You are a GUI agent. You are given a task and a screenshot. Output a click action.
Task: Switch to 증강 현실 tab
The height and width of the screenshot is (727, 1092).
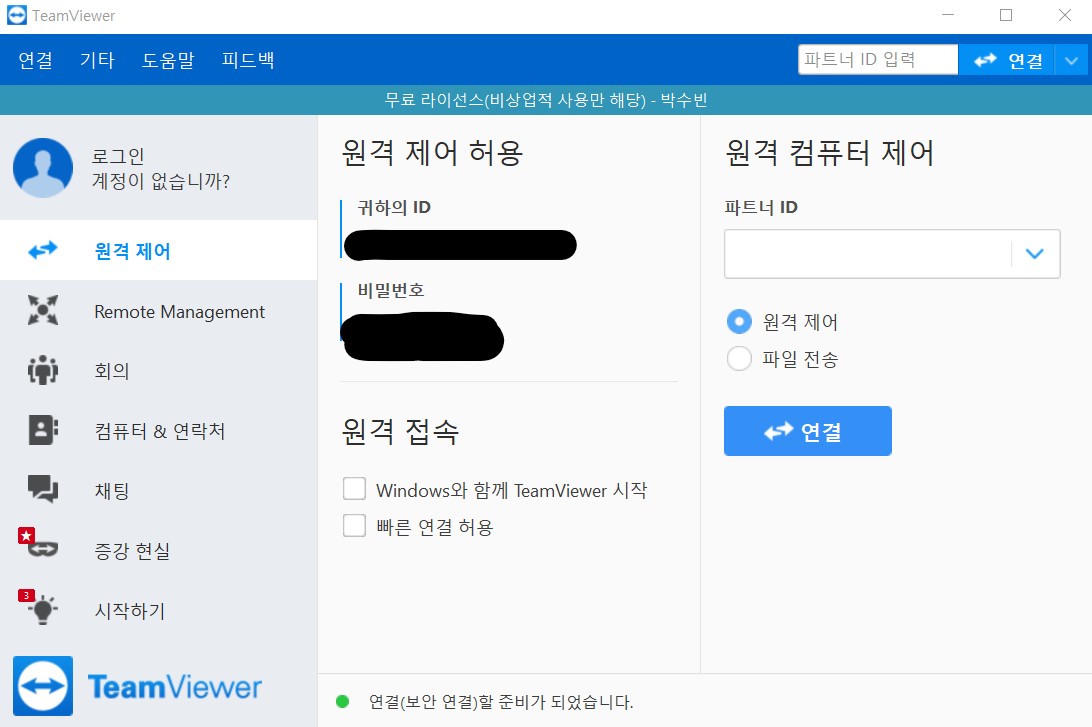point(159,550)
